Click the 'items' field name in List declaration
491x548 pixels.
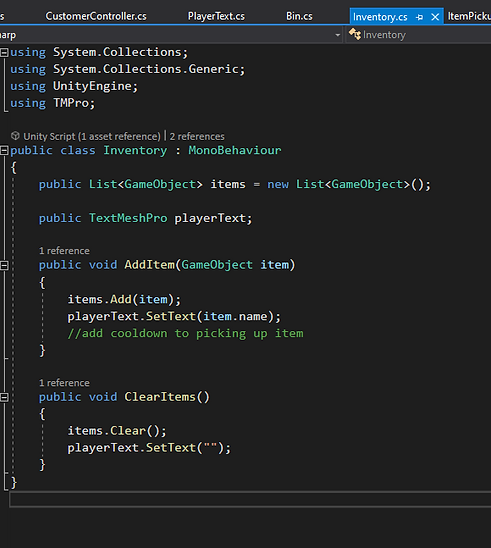228,184
